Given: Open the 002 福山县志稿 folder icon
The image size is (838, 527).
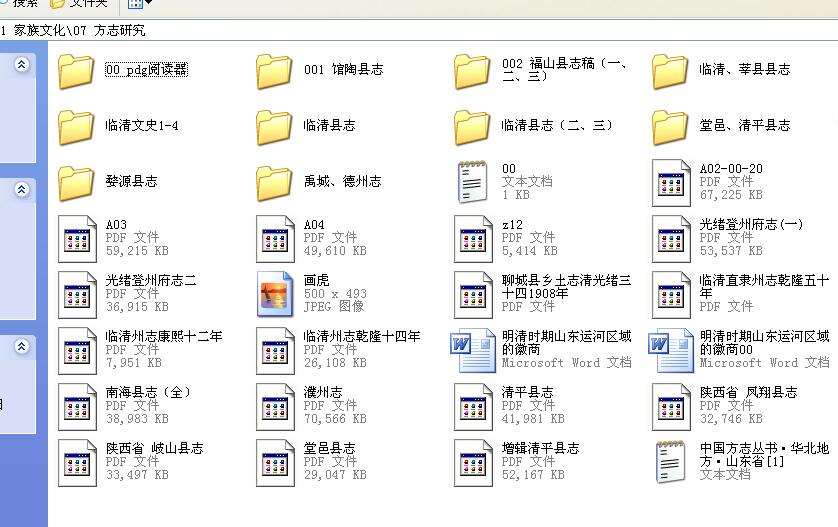Looking at the screenshot, I should pyautogui.click(x=472, y=70).
